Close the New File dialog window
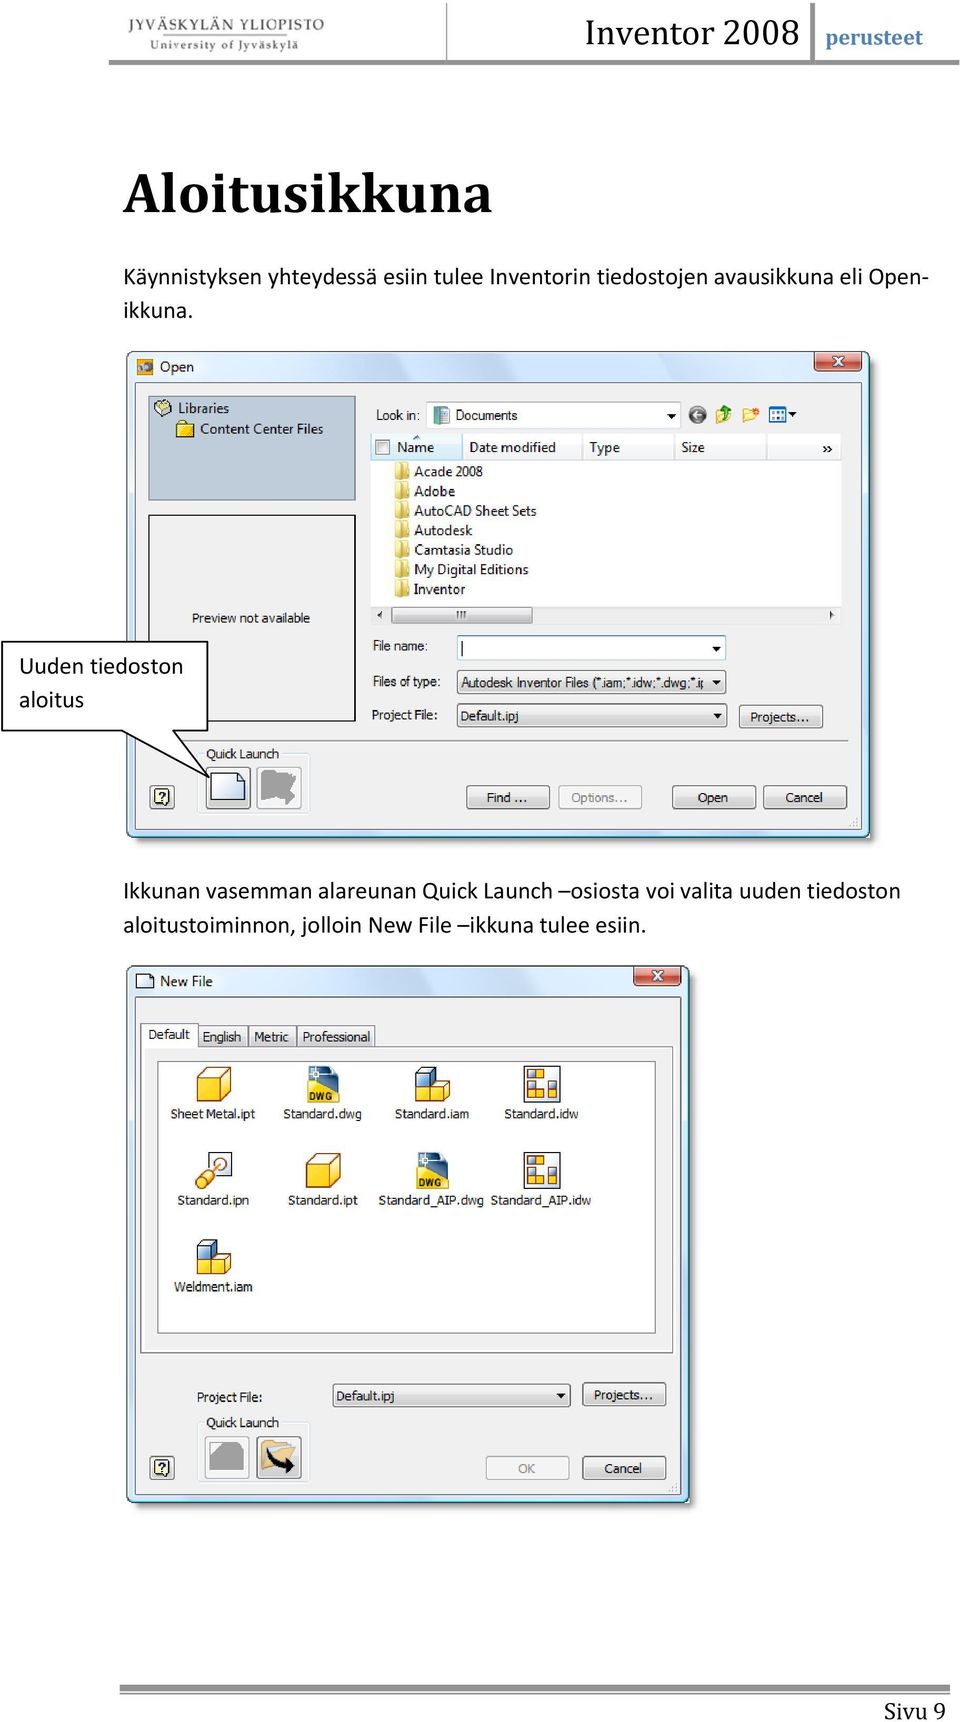This screenshot has width=960, height=1722. click(x=657, y=976)
